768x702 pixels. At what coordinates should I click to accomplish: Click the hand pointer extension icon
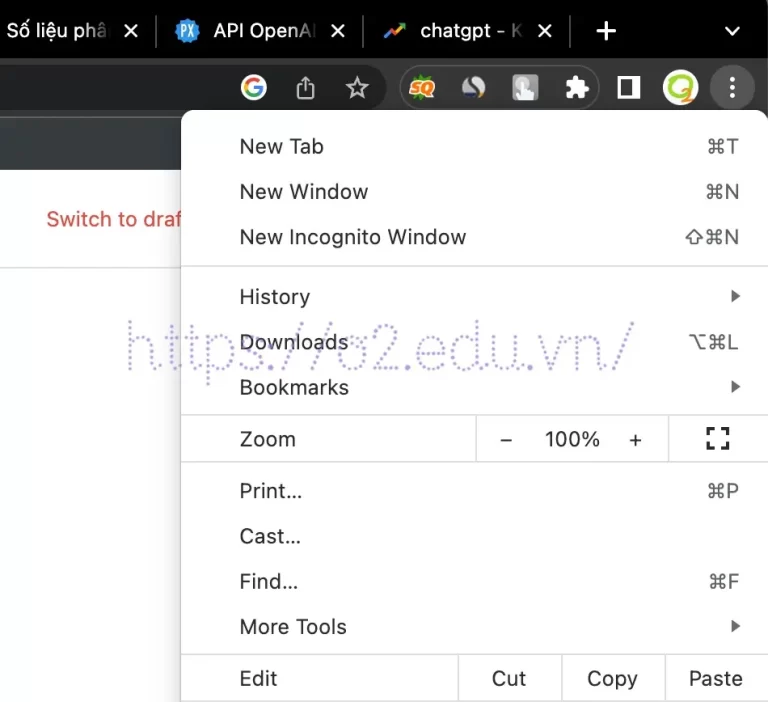pos(525,88)
